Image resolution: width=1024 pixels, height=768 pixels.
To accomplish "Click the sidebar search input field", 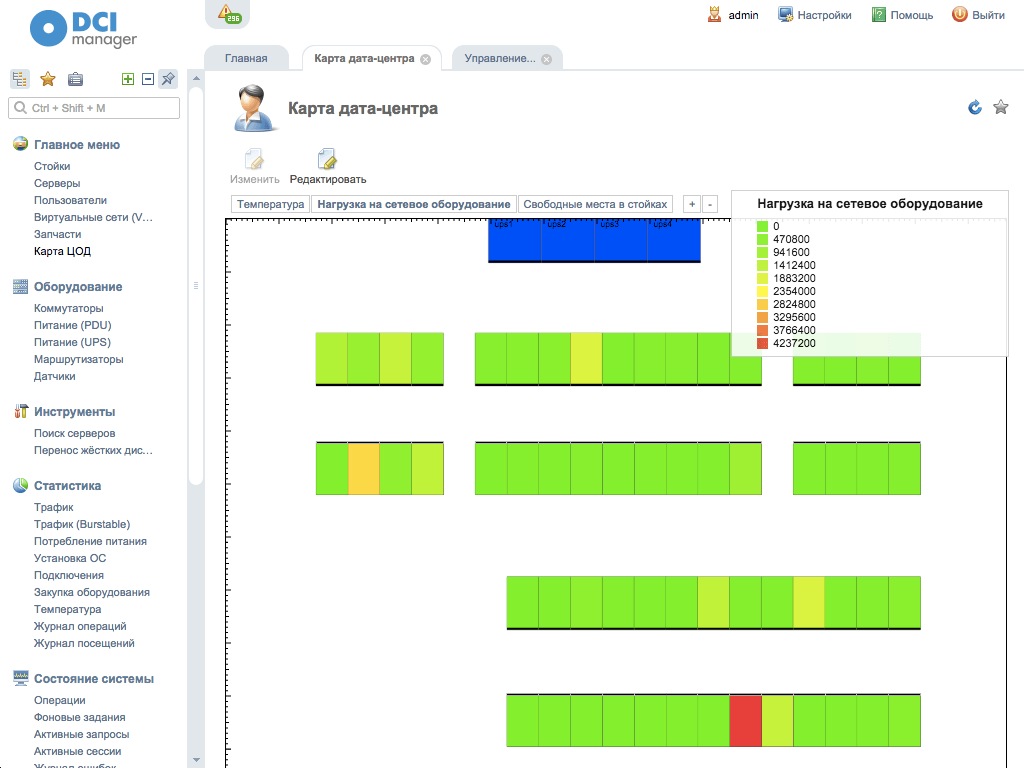I will coord(95,107).
